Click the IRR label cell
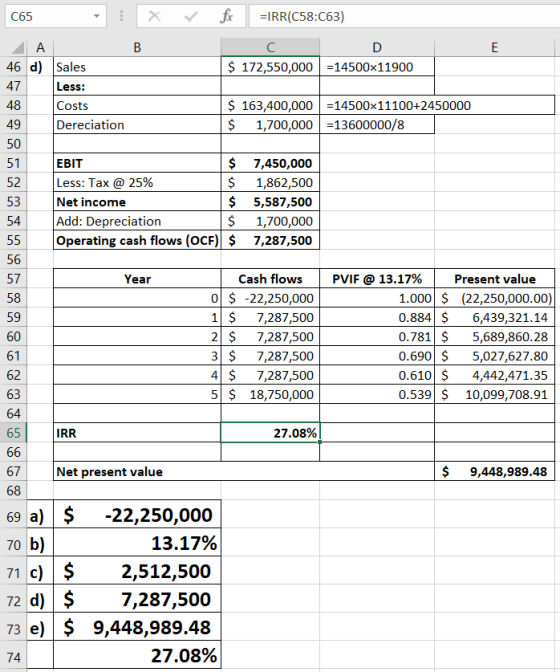Image resolution: width=560 pixels, height=672 pixels. (137, 433)
